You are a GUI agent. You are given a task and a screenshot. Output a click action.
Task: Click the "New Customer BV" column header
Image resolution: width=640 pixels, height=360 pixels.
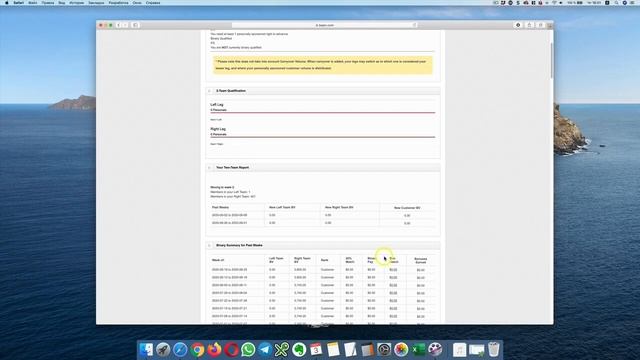tap(407, 208)
